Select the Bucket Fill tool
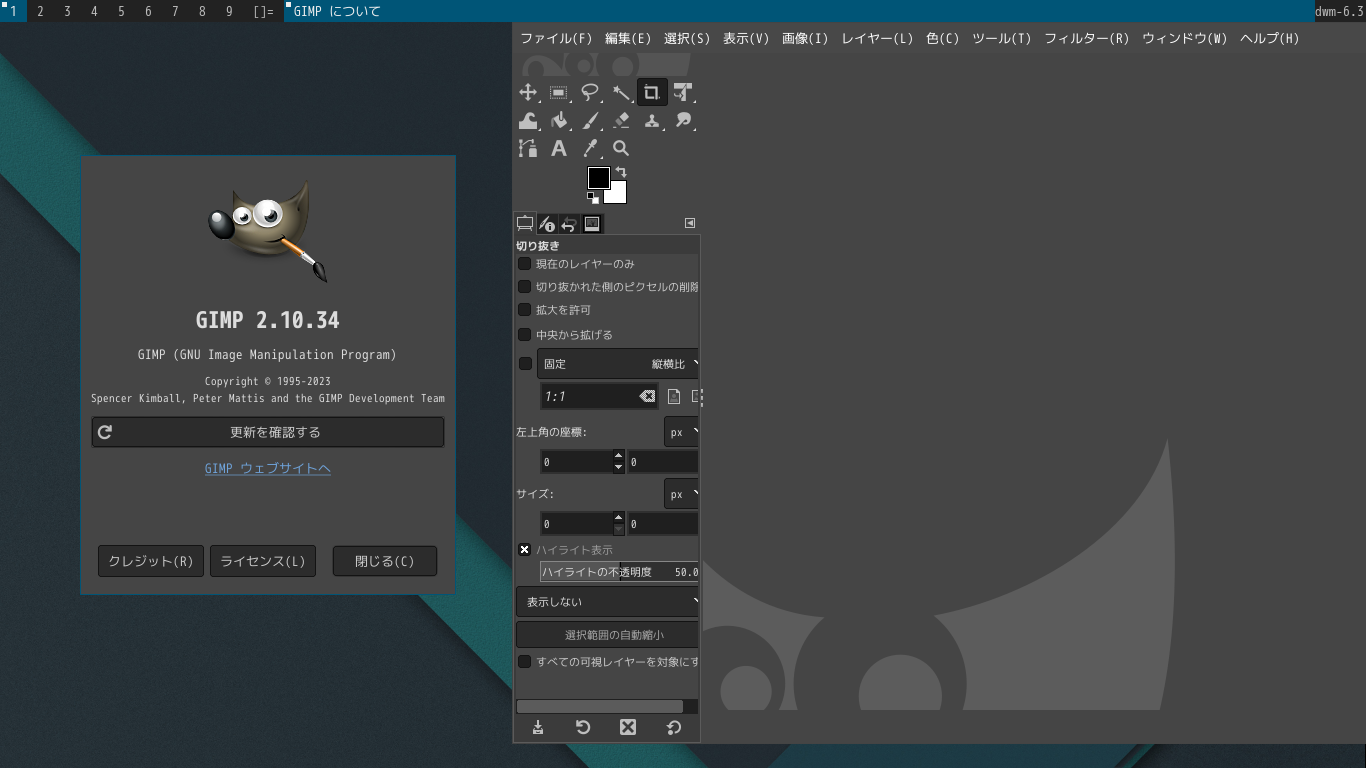The image size is (1366, 768). click(559, 121)
